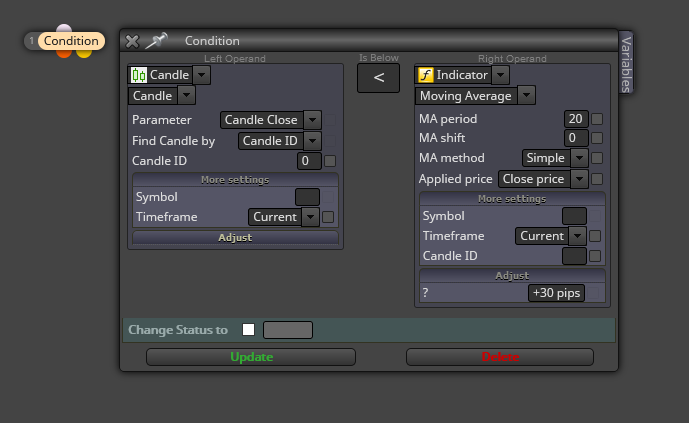The width and height of the screenshot is (689, 423).
Task: Toggle the checkbox beside left Timeframe
Action: coord(328,217)
